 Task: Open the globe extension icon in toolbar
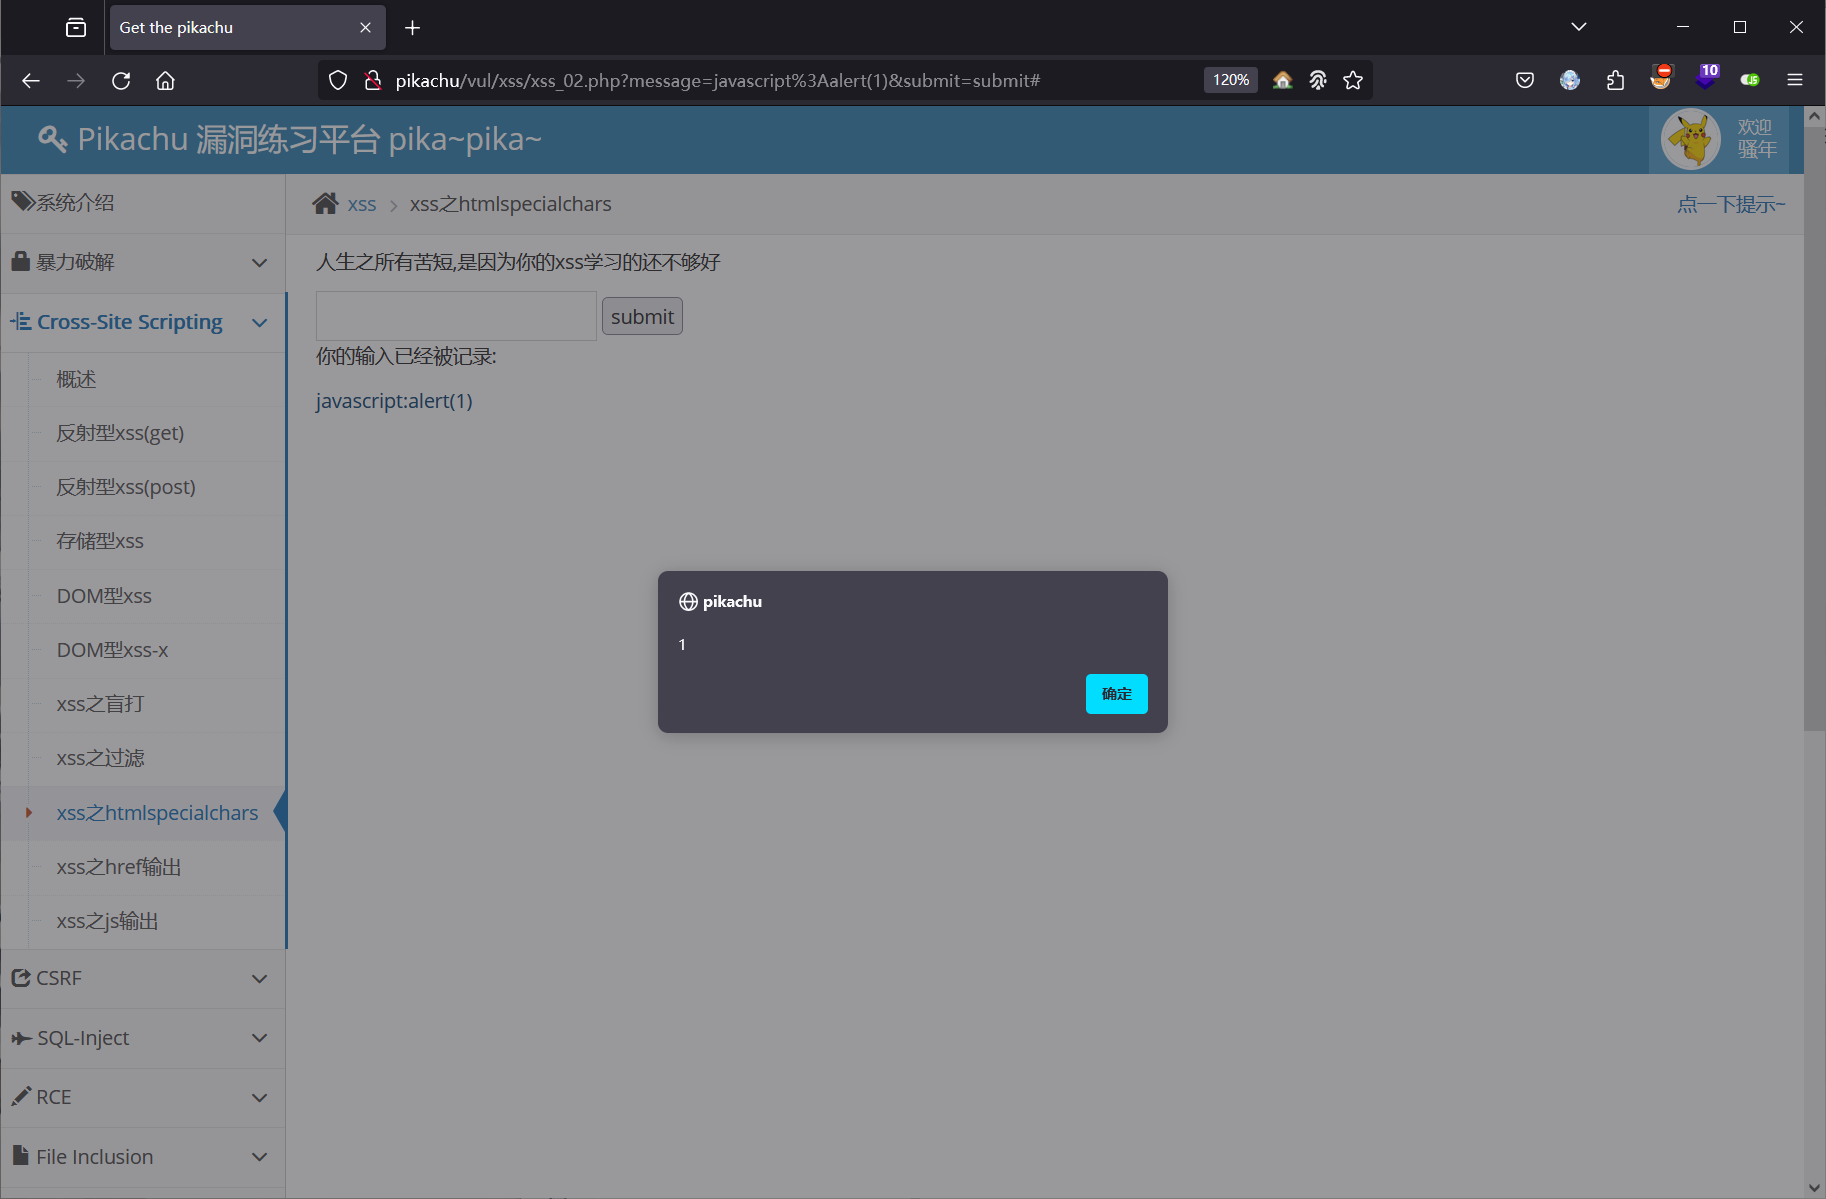pyautogui.click(x=1570, y=80)
